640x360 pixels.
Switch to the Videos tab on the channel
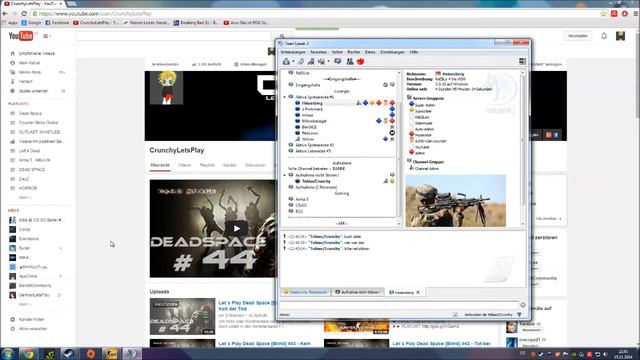184,165
